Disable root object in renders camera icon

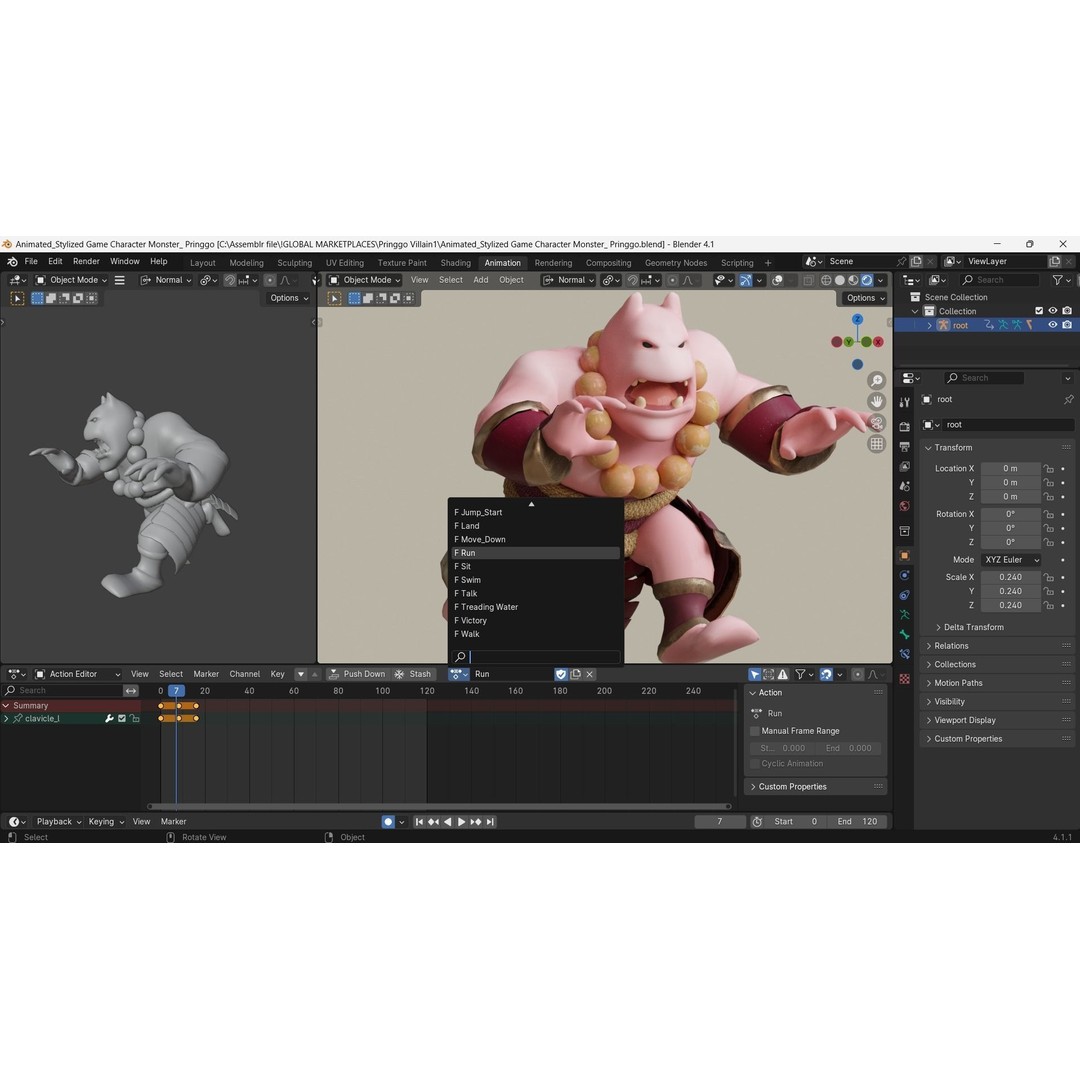(1067, 325)
